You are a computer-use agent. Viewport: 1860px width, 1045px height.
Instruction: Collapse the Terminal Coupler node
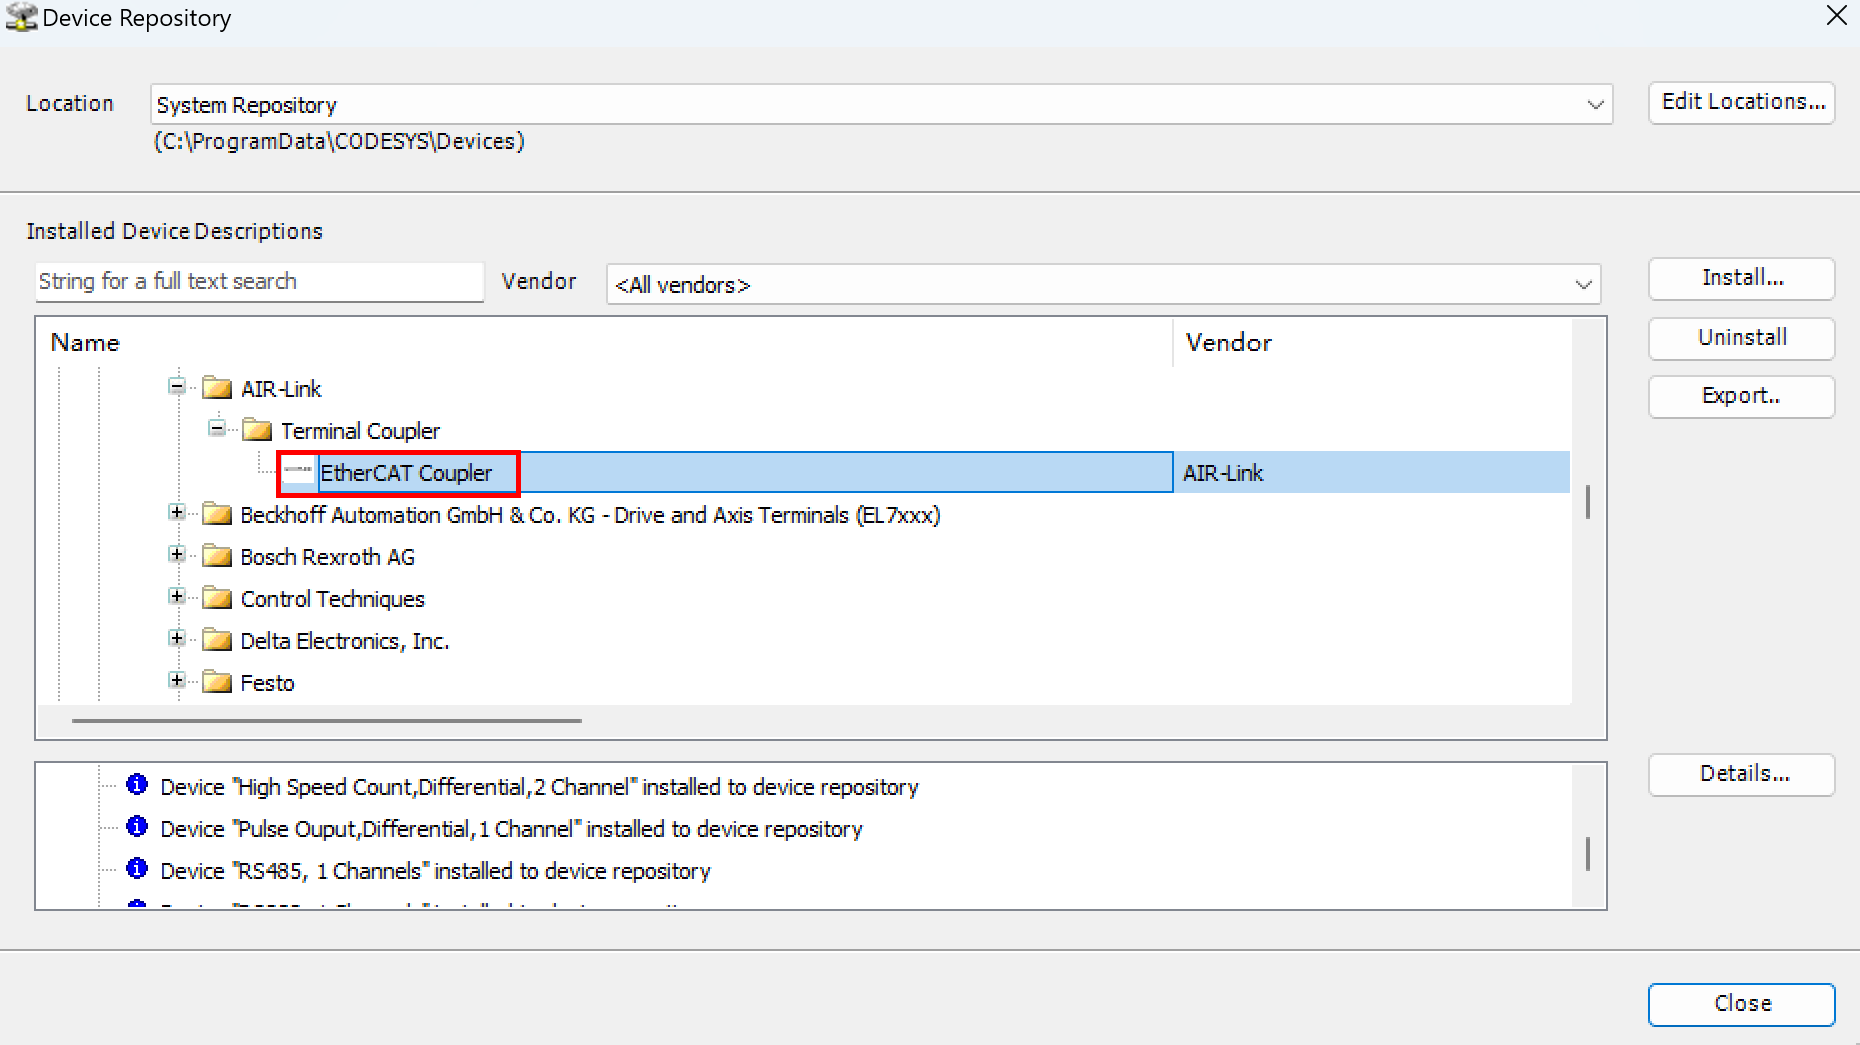(x=217, y=429)
